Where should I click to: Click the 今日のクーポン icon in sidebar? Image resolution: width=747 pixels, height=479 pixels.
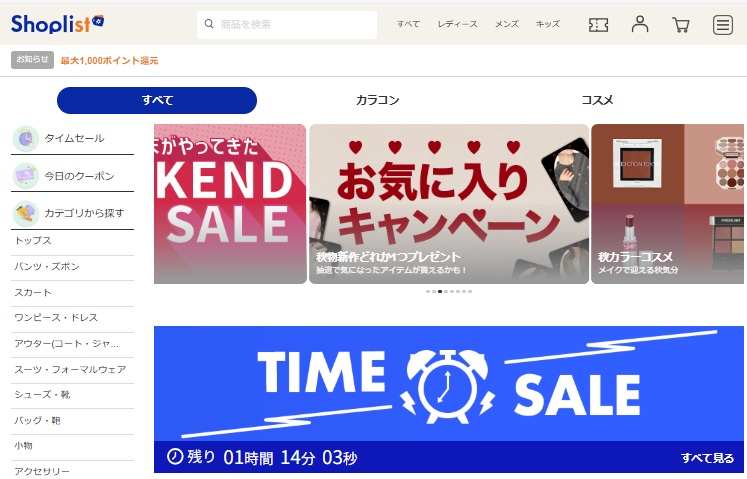(x=25, y=176)
